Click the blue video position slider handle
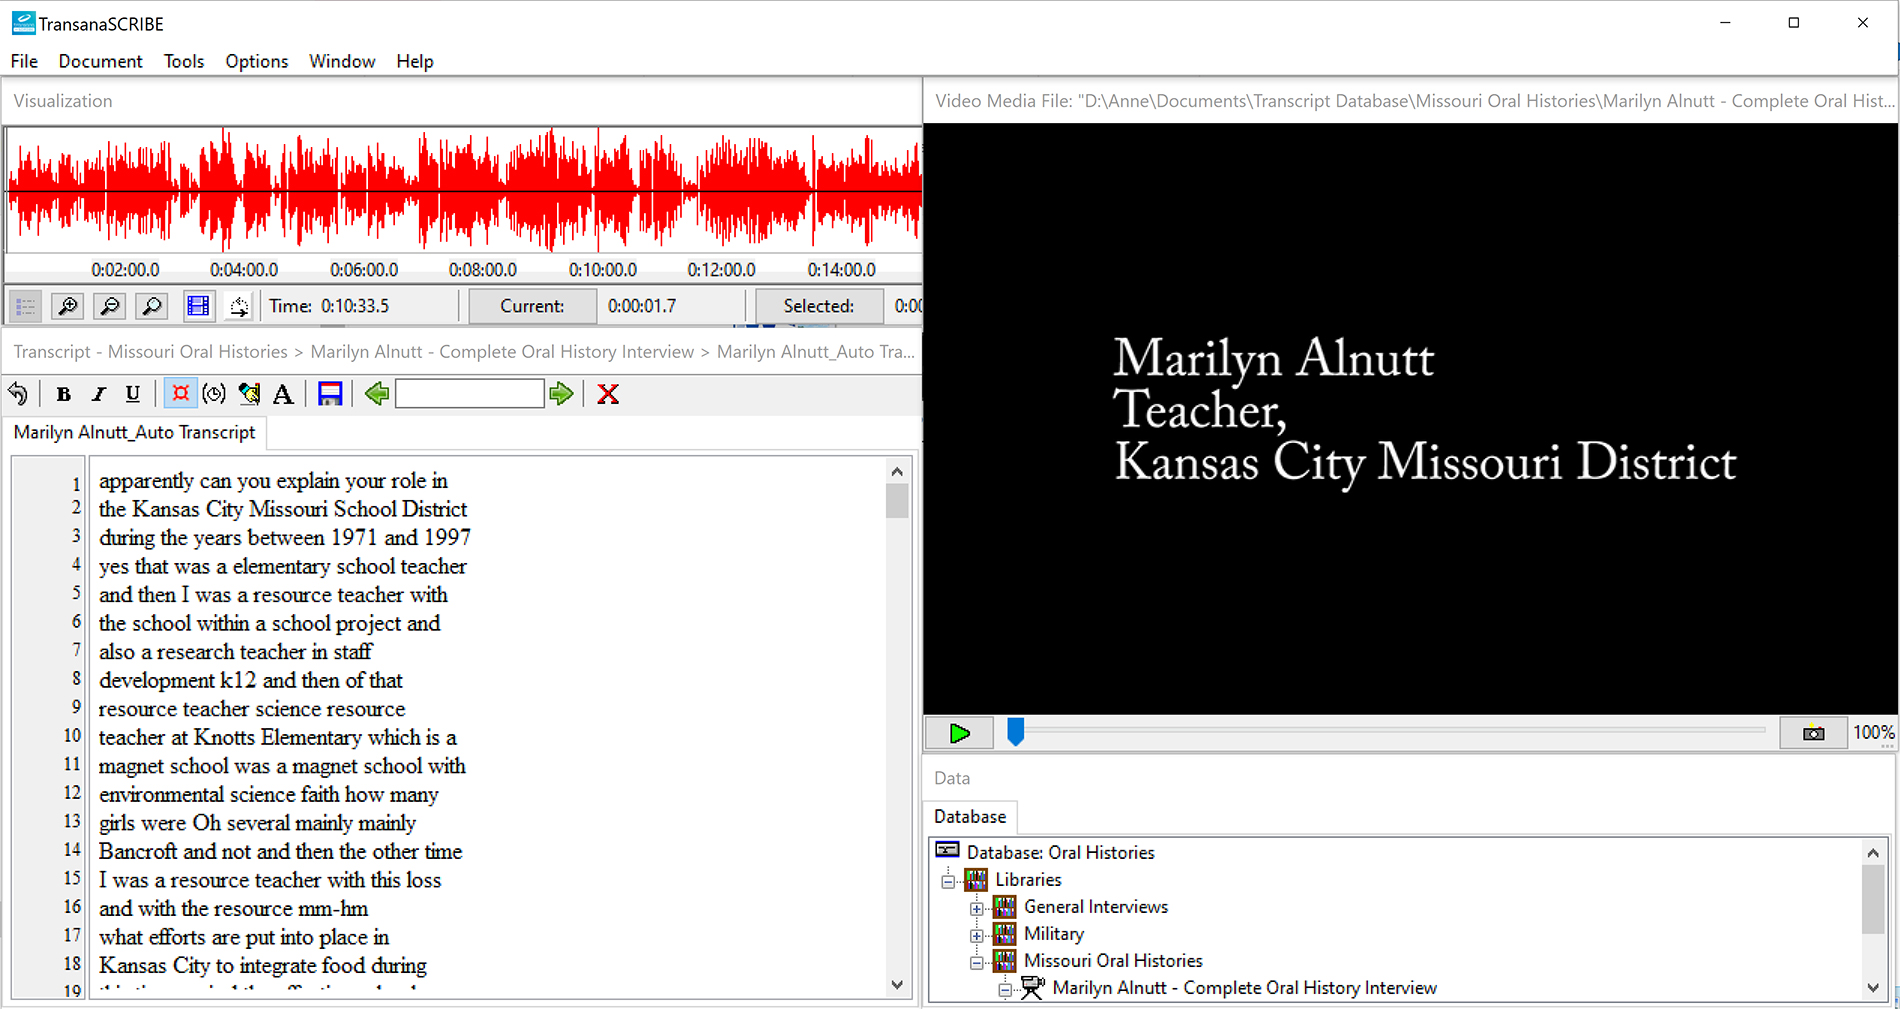Image resolution: width=1900 pixels, height=1009 pixels. click(x=1015, y=732)
